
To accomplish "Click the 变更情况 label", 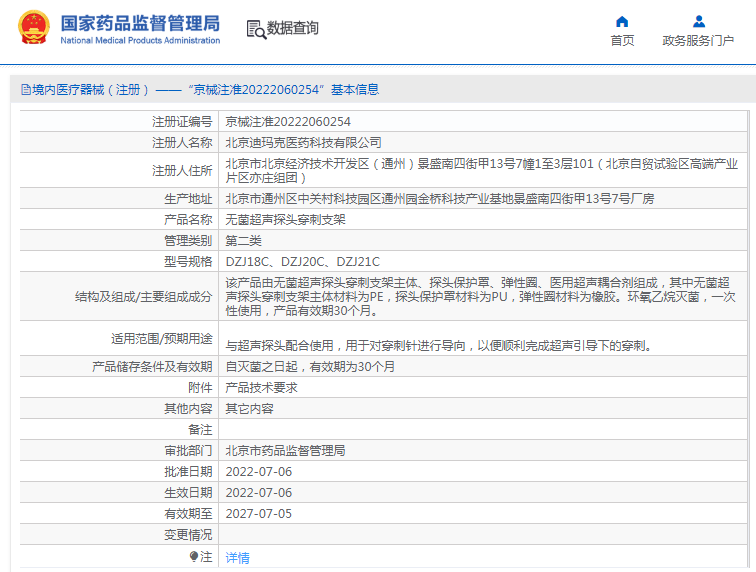I will 188,534.
